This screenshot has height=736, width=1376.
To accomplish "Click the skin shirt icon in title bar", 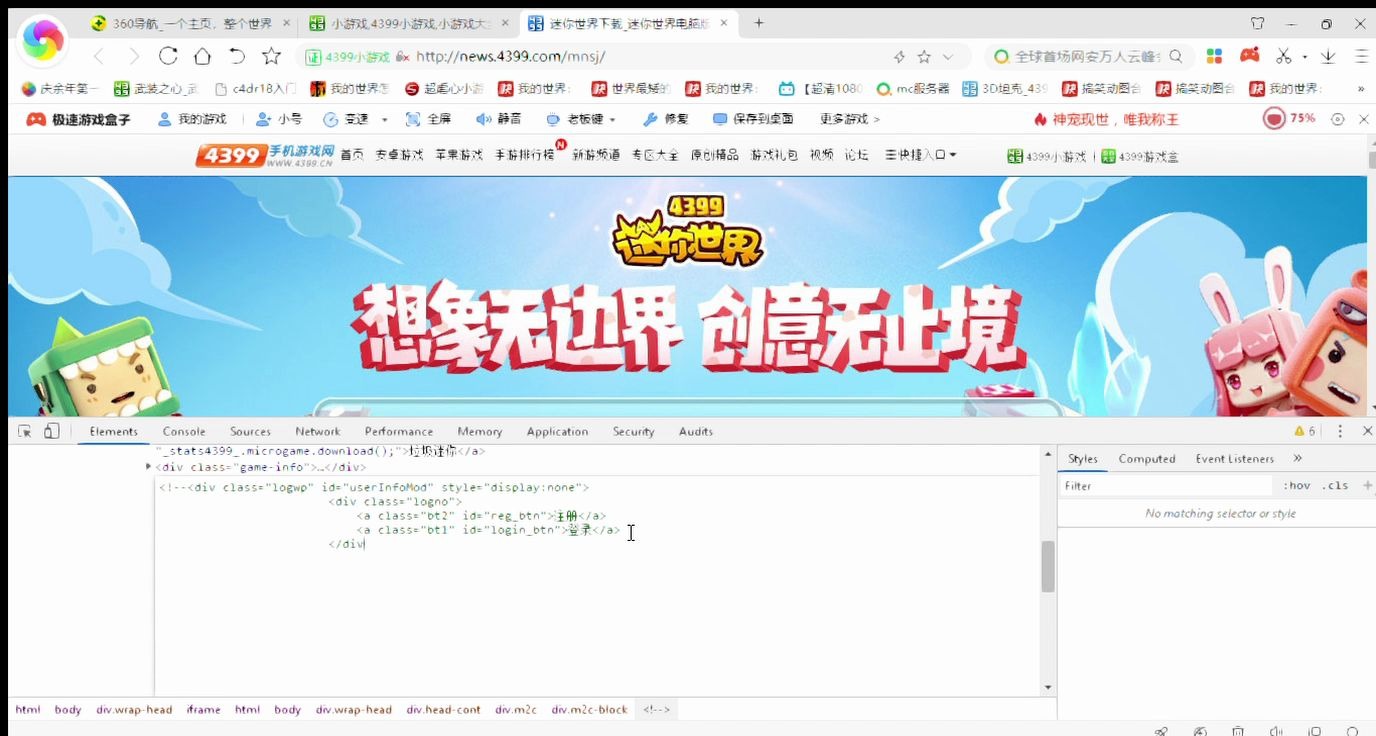I will click(x=1258, y=23).
